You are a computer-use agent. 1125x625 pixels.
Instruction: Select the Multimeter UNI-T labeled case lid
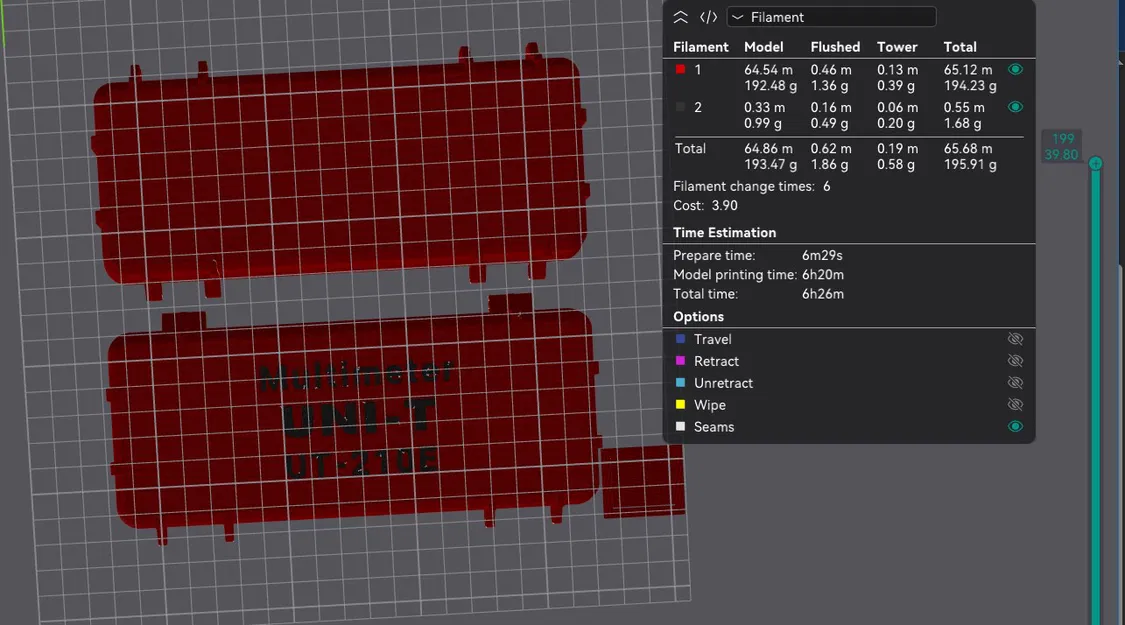(x=355, y=420)
